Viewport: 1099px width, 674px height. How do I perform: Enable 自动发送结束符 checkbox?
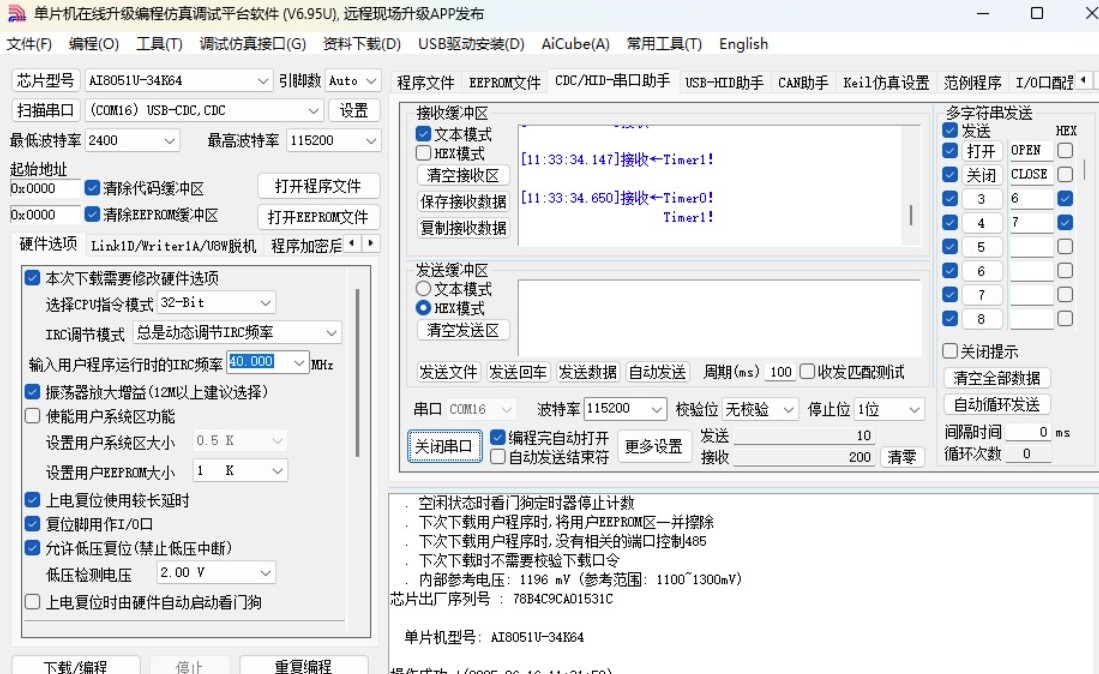click(498, 457)
